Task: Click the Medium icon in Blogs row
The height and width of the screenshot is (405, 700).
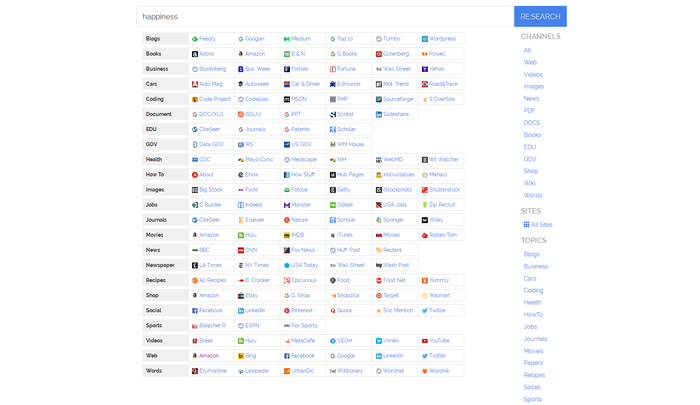Action: pyautogui.click(x=287, y=39)
